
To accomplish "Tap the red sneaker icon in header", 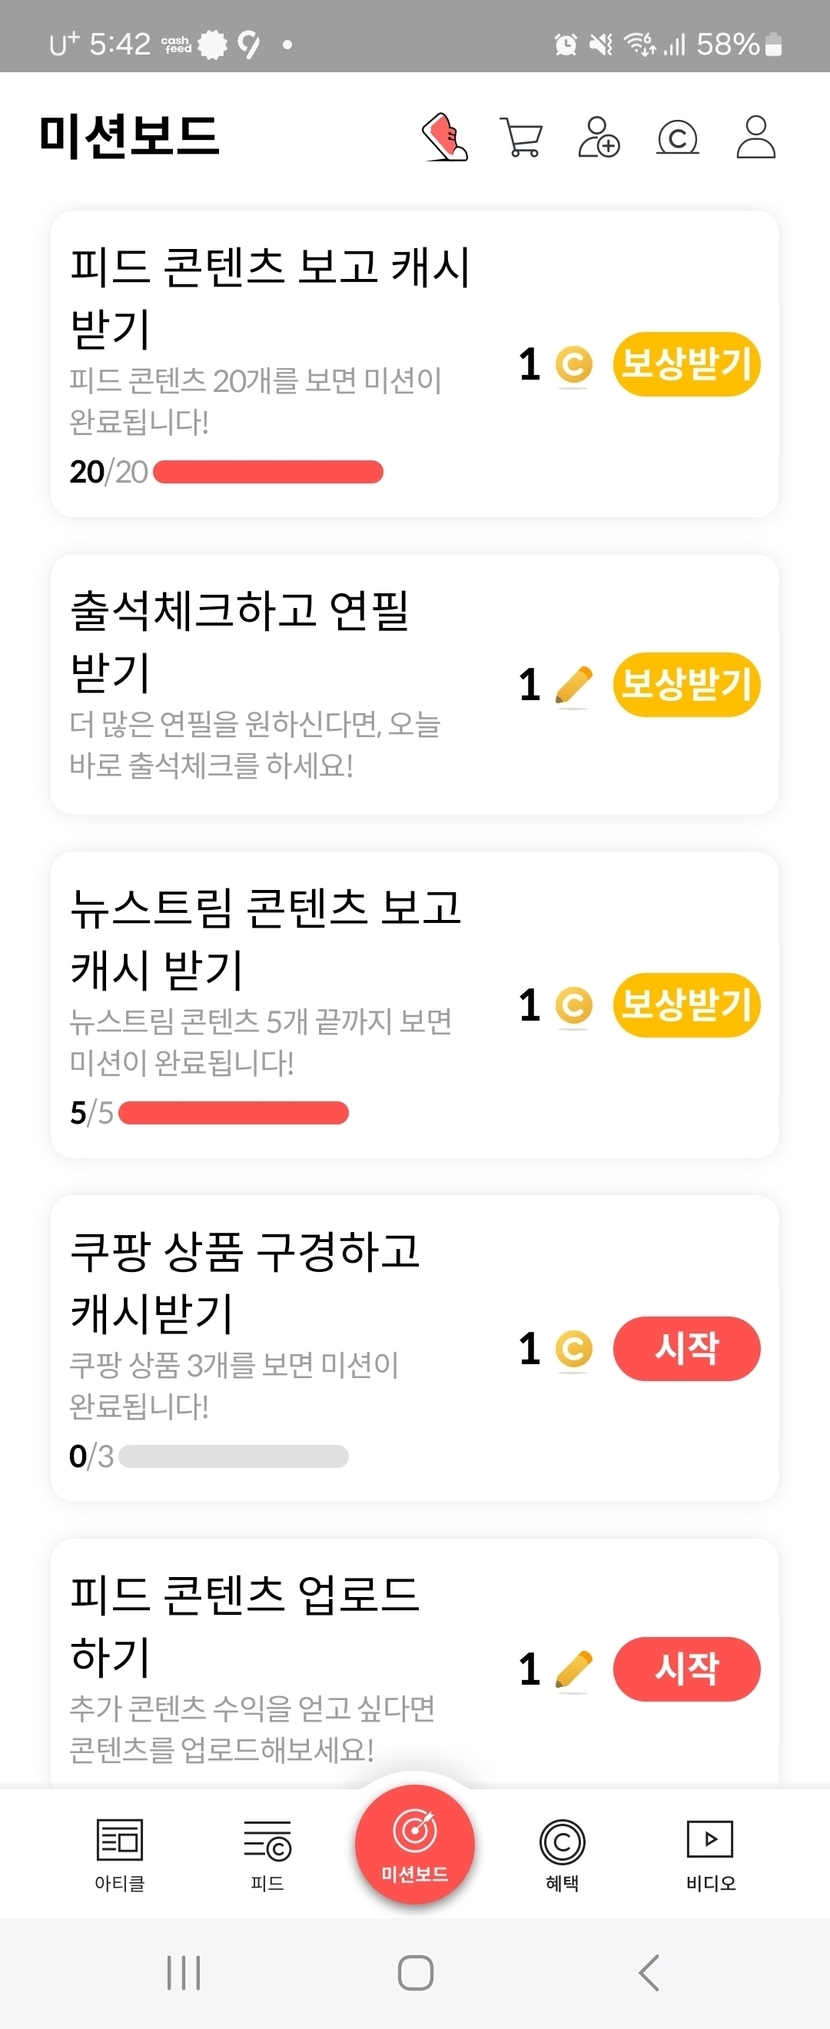I will pos(444,137).
